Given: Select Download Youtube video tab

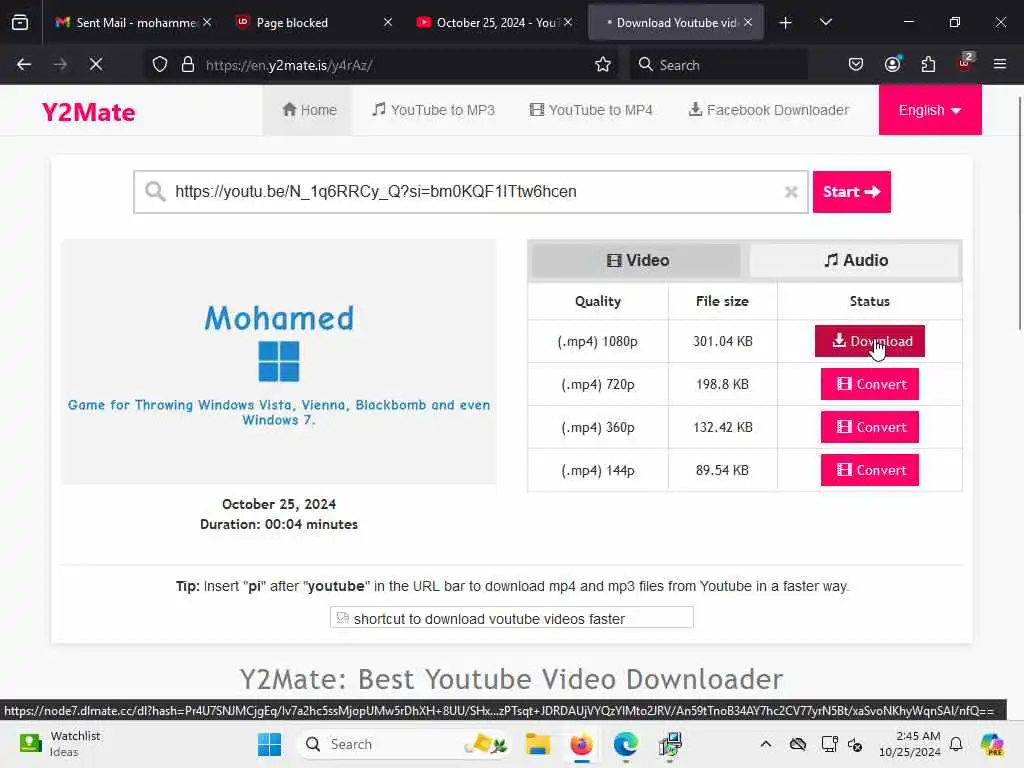Looking at the screenshot, I should point(676,22).
